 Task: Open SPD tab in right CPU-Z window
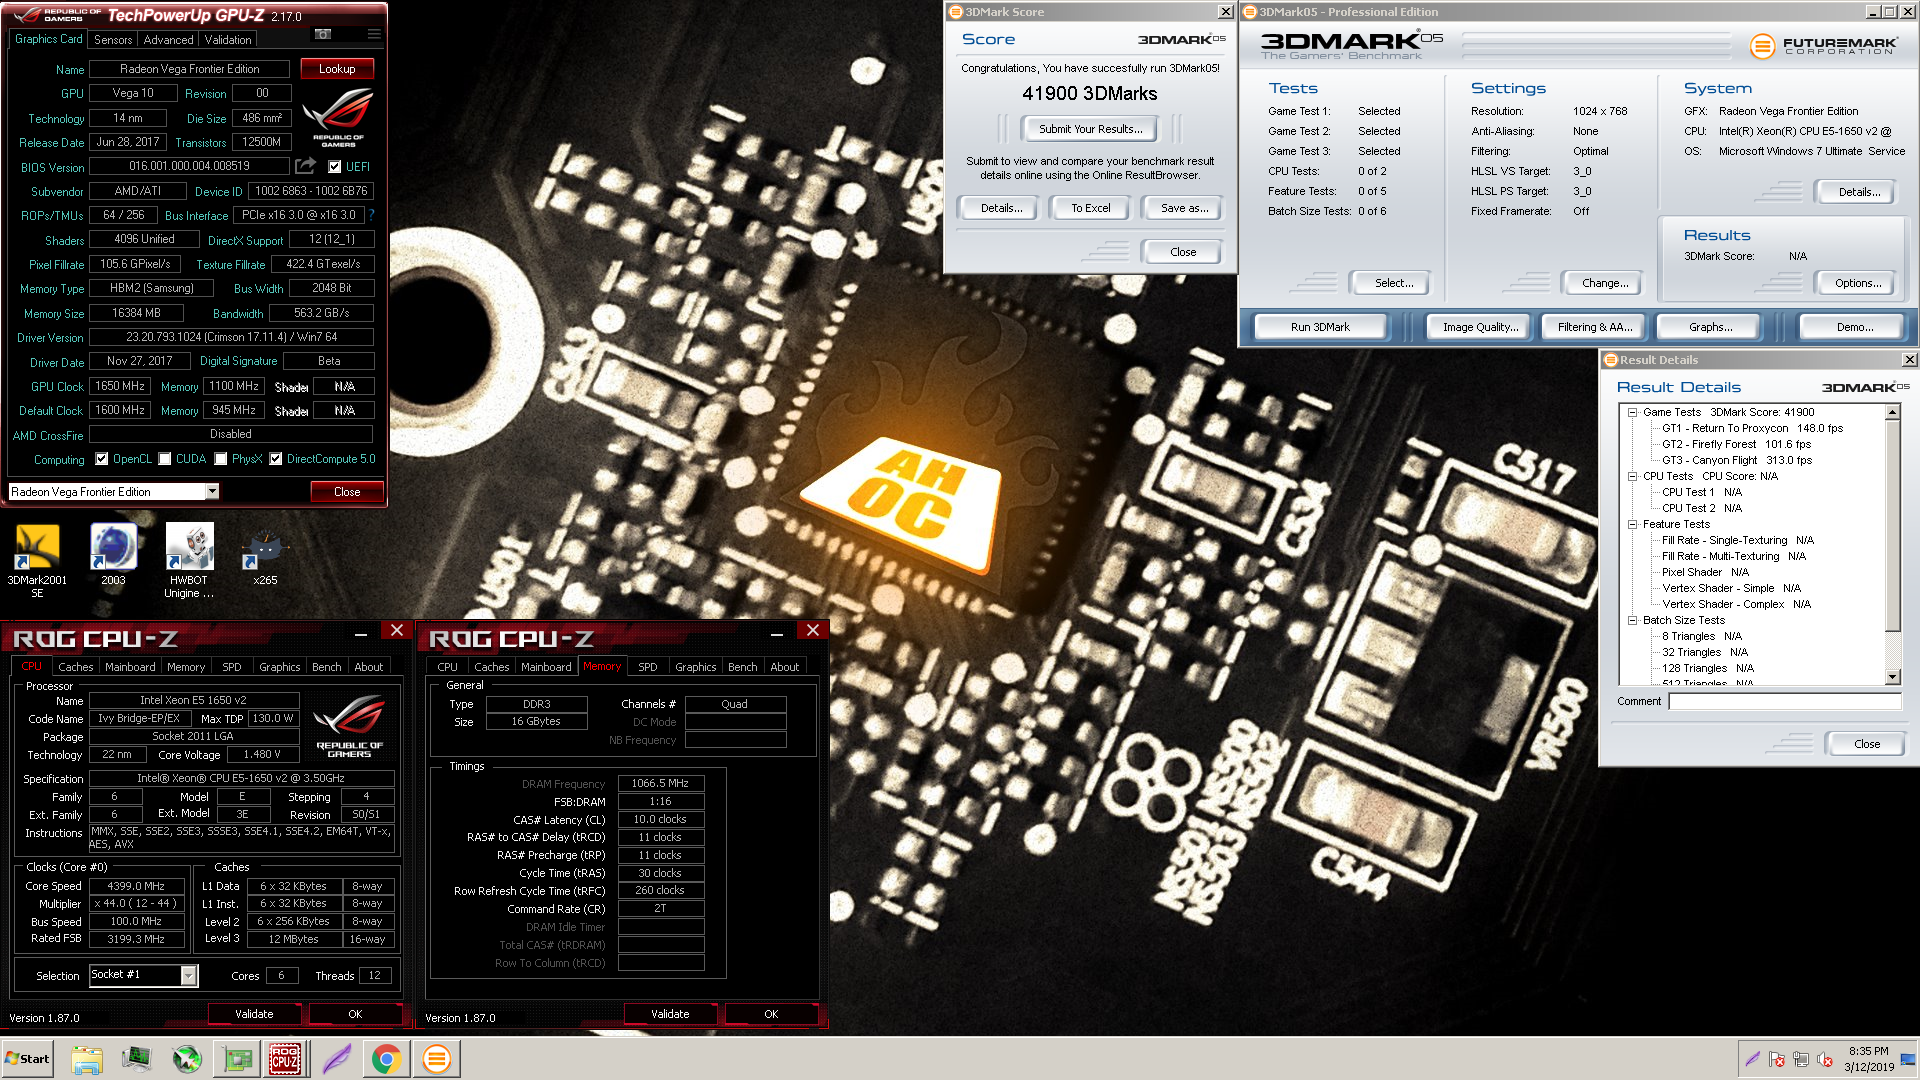tap(648, 667)
